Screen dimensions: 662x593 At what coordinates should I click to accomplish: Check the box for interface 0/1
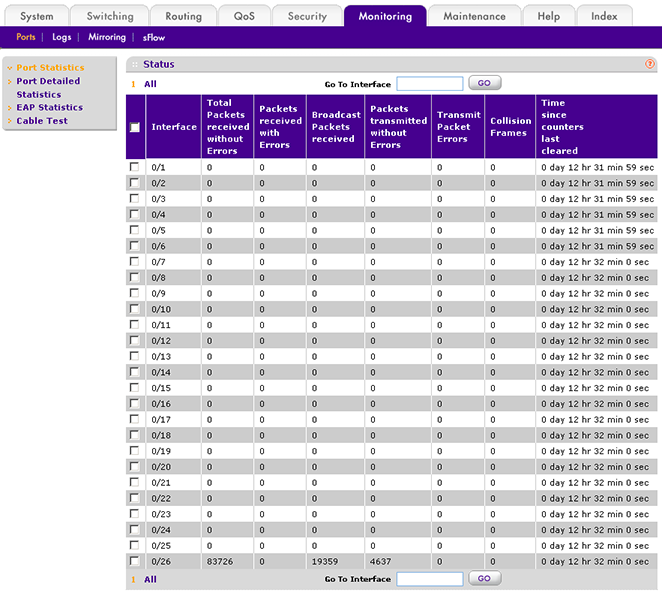pyautogui.click(x=134, y=167)
